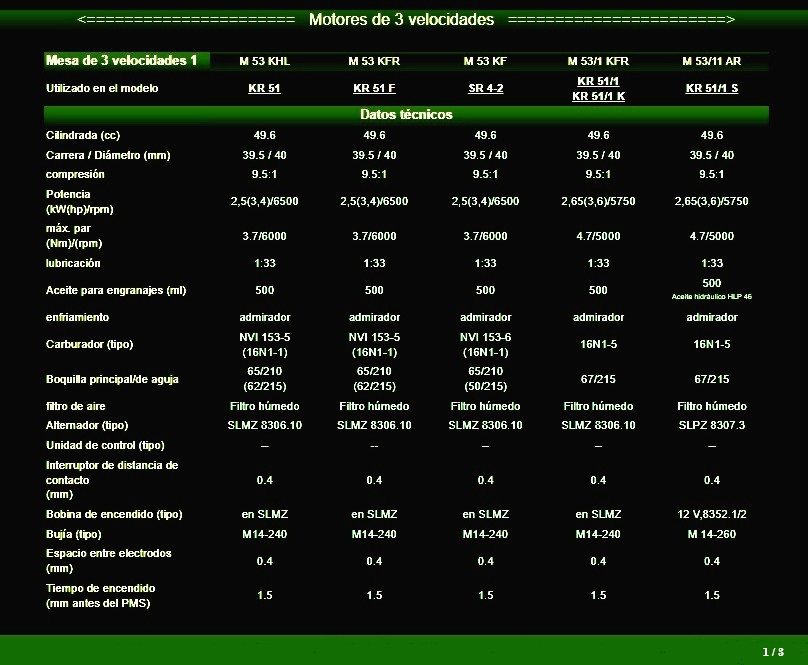Click the Aceite hidráulico HLP 46 note
Viewport: 808px width, 665px height.
[x=711, y=297]
